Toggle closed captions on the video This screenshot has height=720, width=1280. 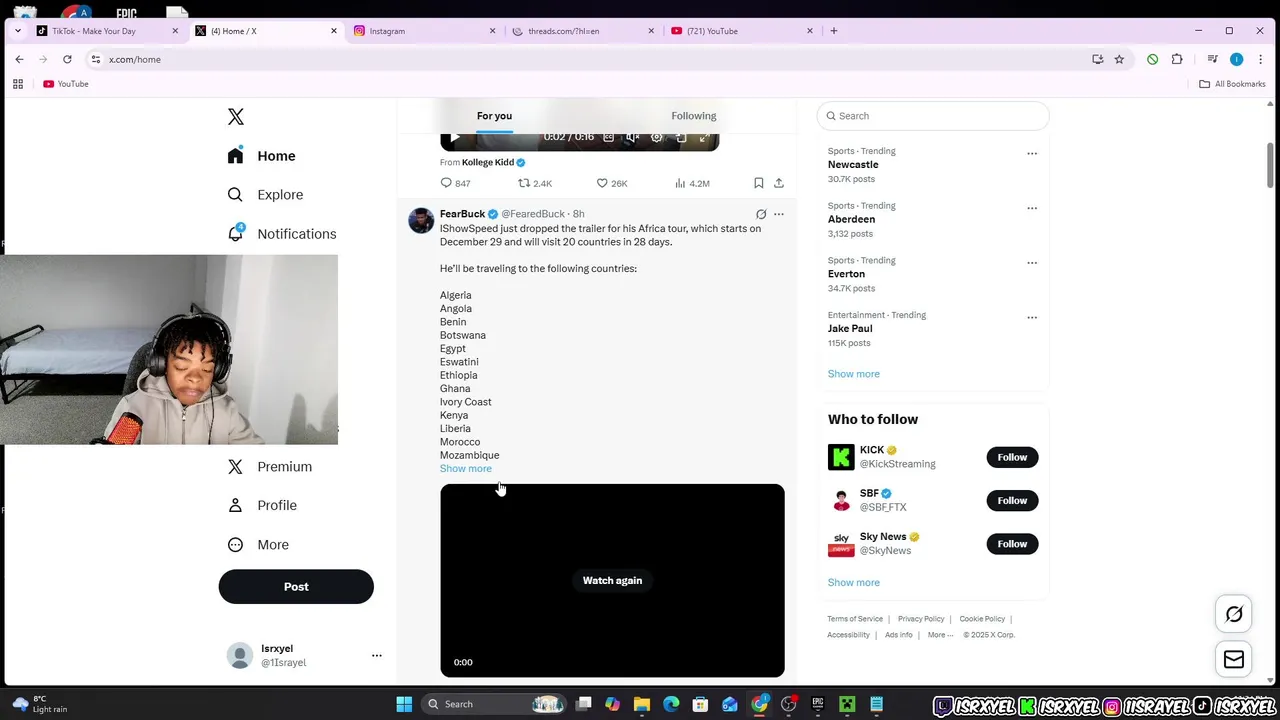pos(608,137)
